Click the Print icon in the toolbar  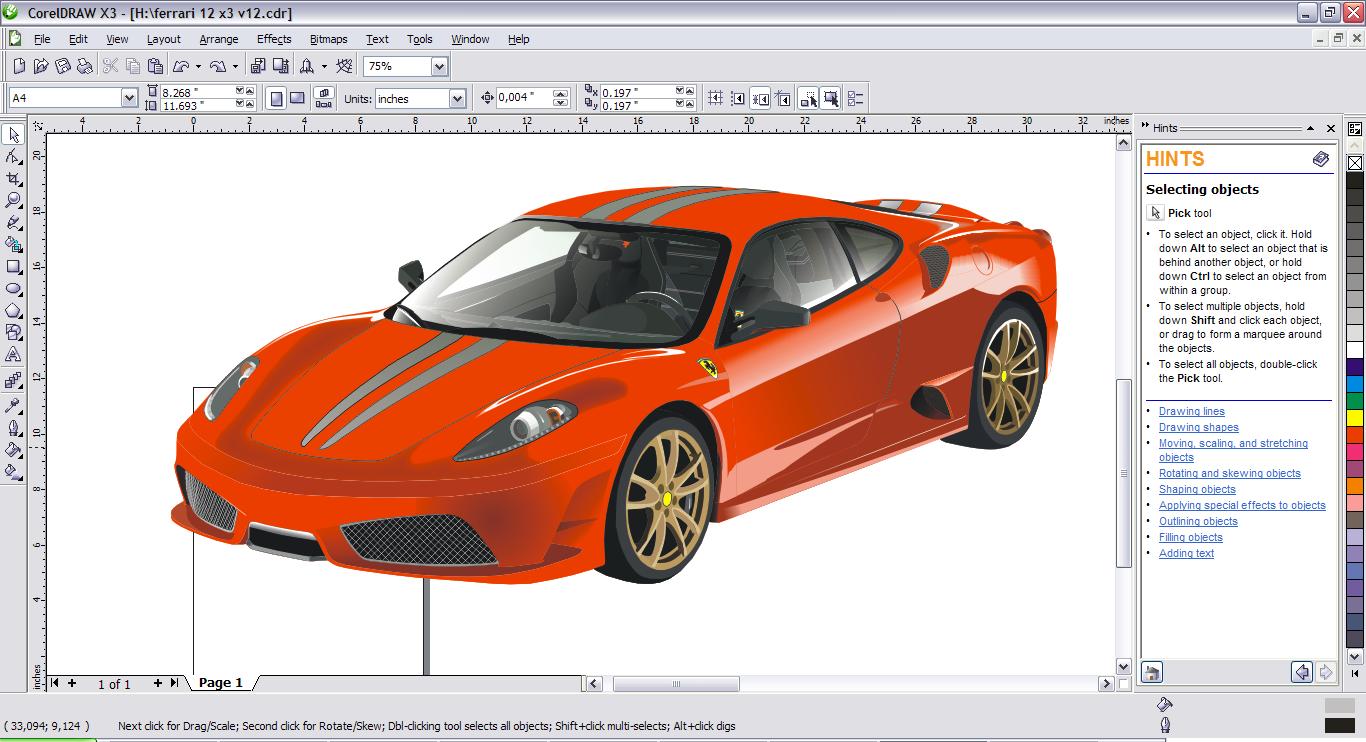pyautogui.click(x=85, y=66)
